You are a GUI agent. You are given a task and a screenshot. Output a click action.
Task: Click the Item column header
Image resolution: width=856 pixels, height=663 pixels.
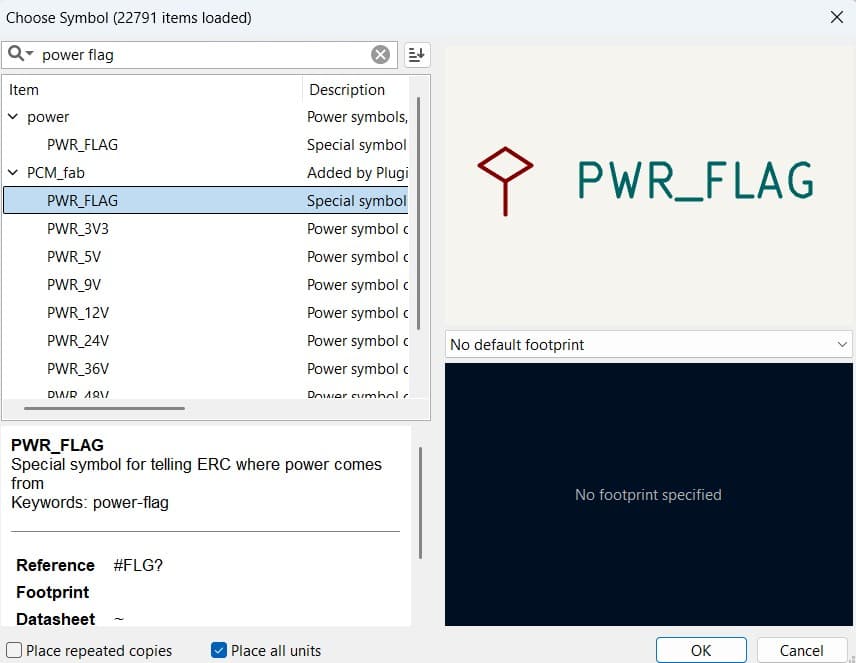tap(152, 90)
